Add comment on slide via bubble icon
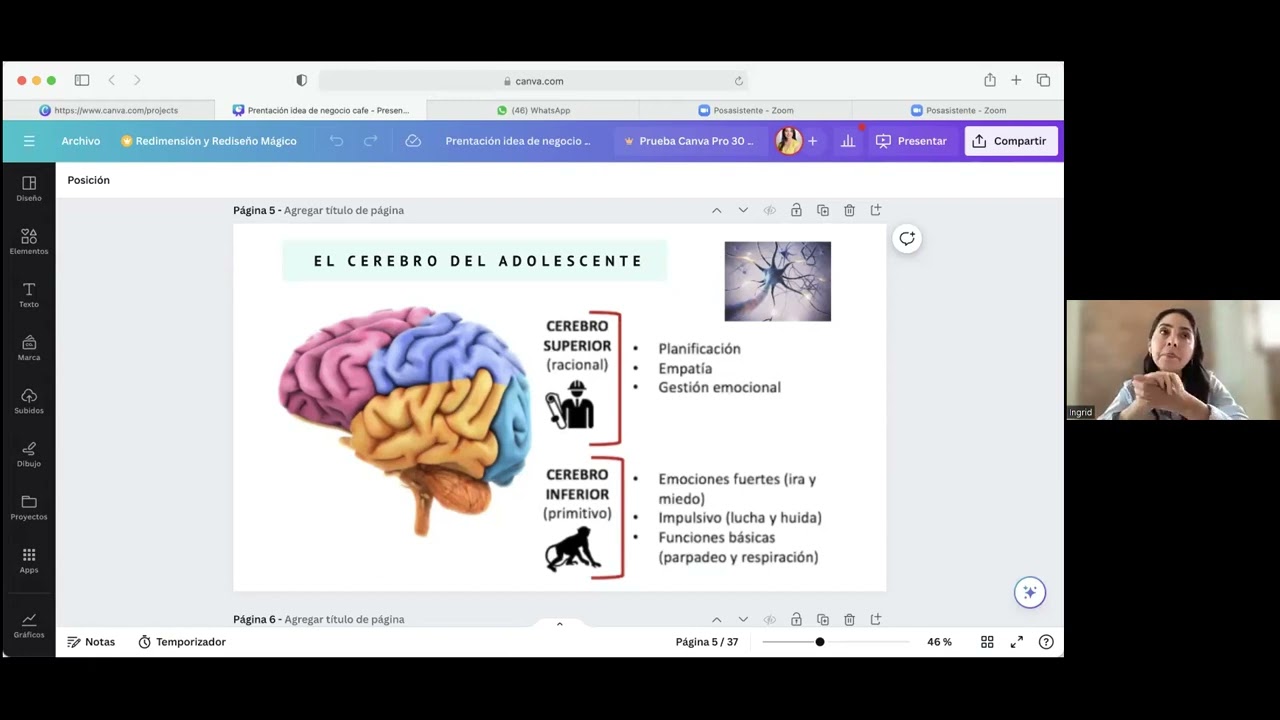 click(907, 238)
